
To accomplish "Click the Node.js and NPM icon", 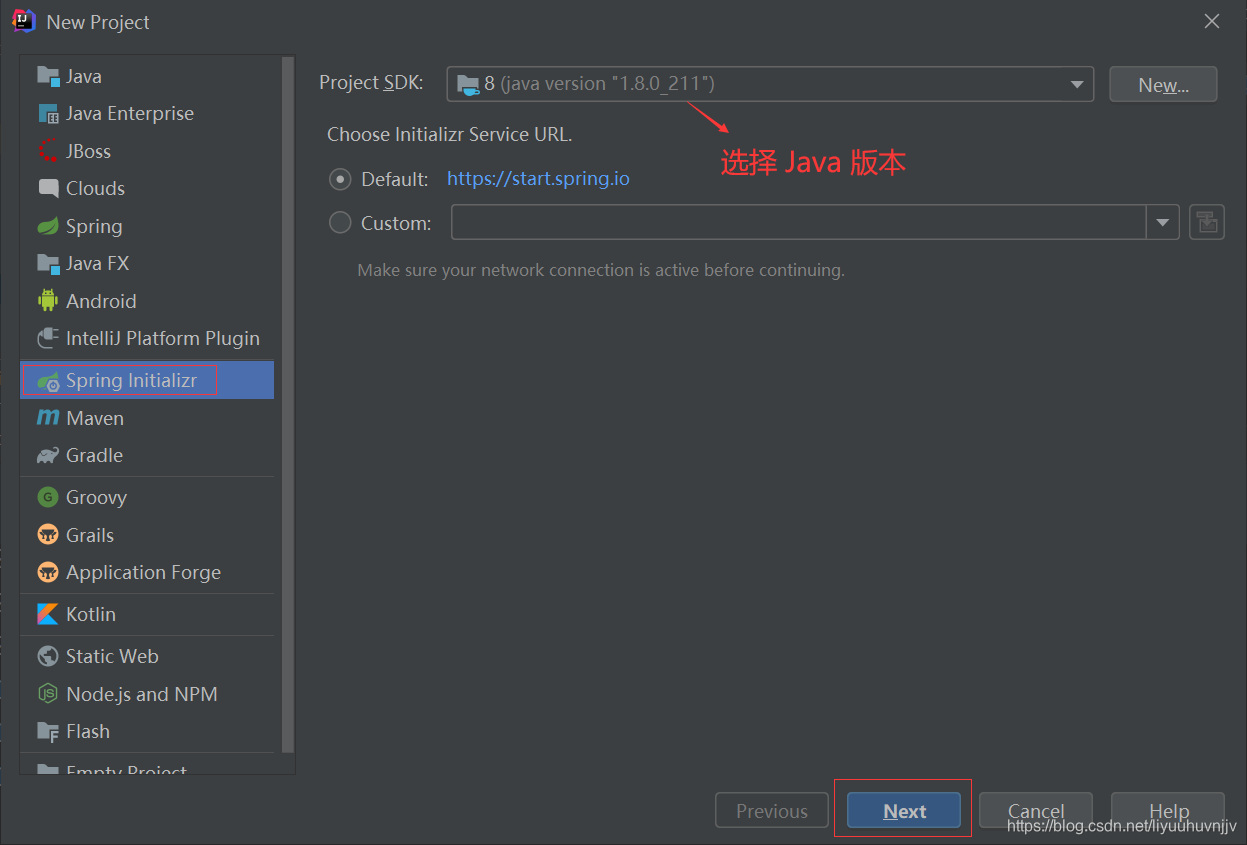I will [48, 694].
